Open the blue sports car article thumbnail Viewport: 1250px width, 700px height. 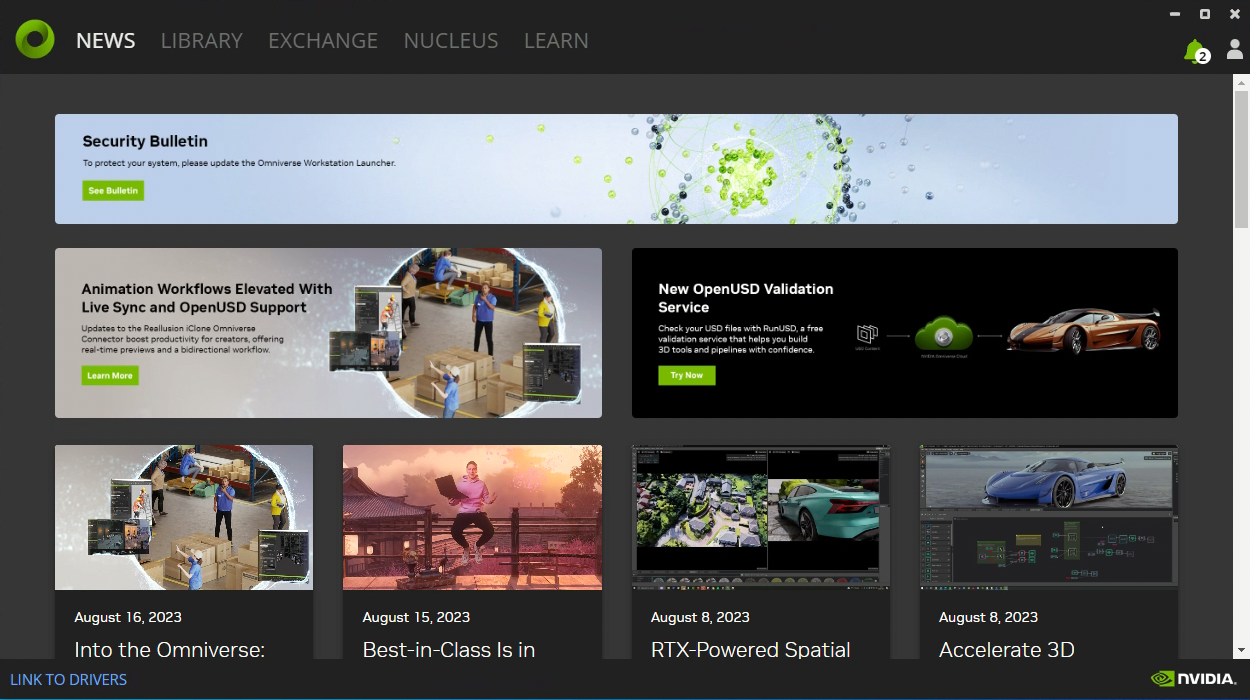click(1049, 518)
